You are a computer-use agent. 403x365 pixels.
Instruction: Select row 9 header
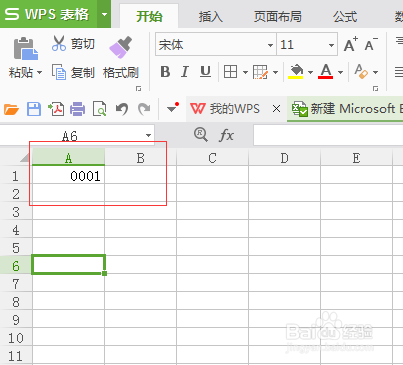16,320
